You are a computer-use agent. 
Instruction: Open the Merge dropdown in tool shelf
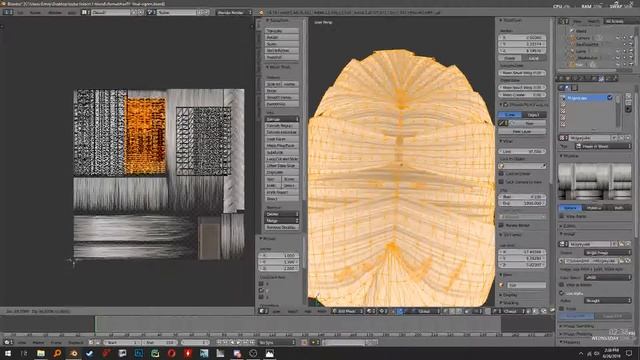[282, 220]
